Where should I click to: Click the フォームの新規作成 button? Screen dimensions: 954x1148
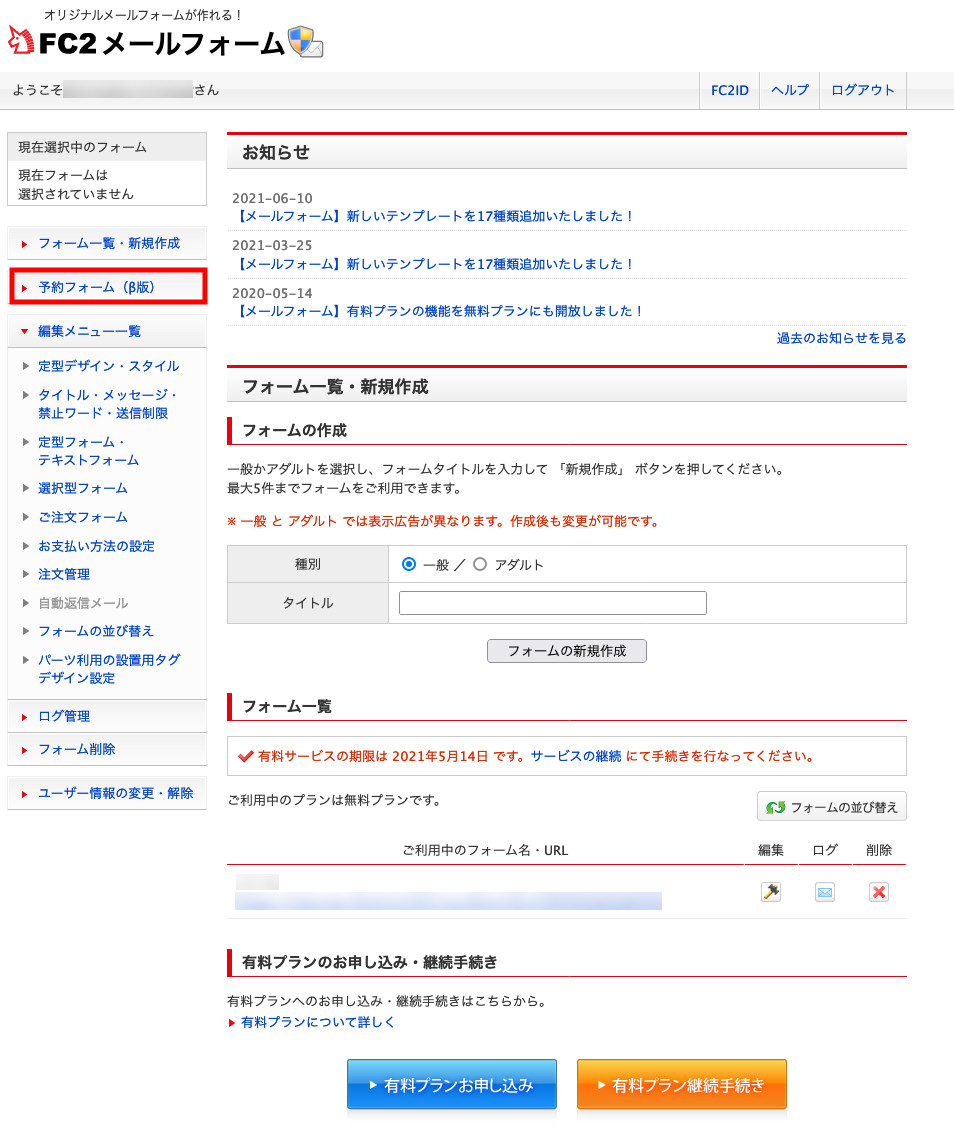567,651
